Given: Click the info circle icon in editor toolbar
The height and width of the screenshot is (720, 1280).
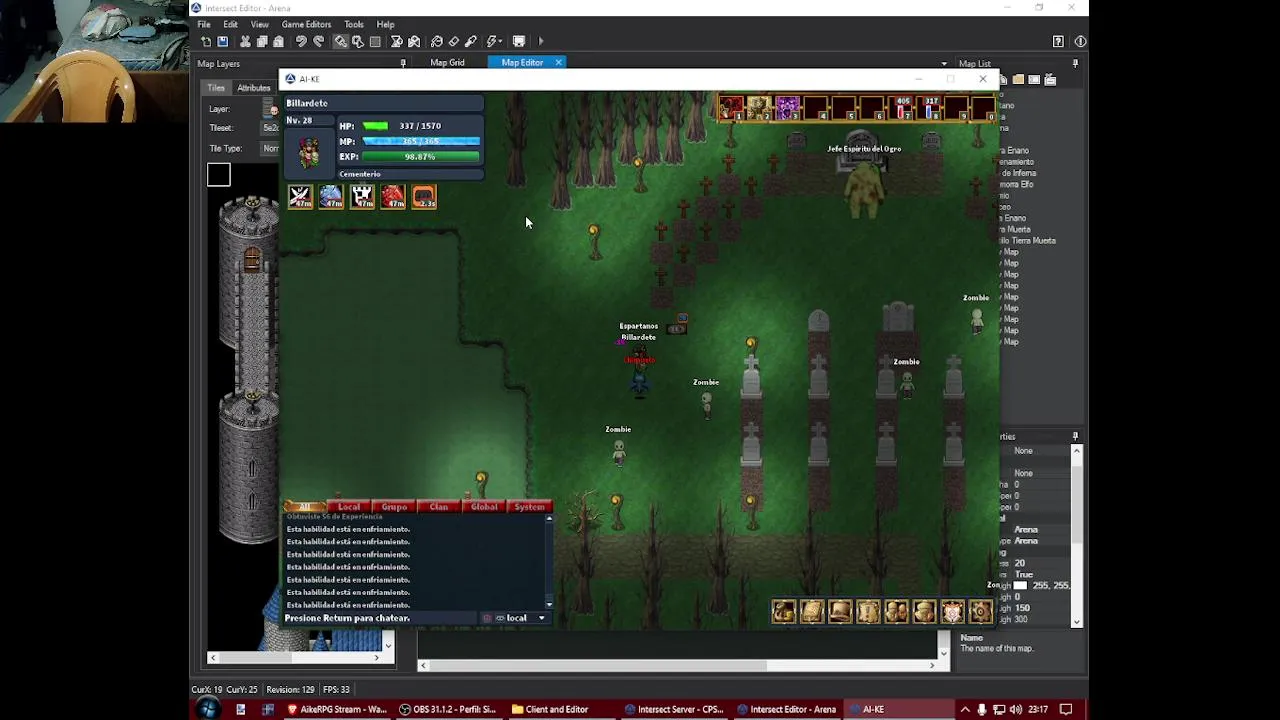Looking at the screenshot, I should [1080, 41].
